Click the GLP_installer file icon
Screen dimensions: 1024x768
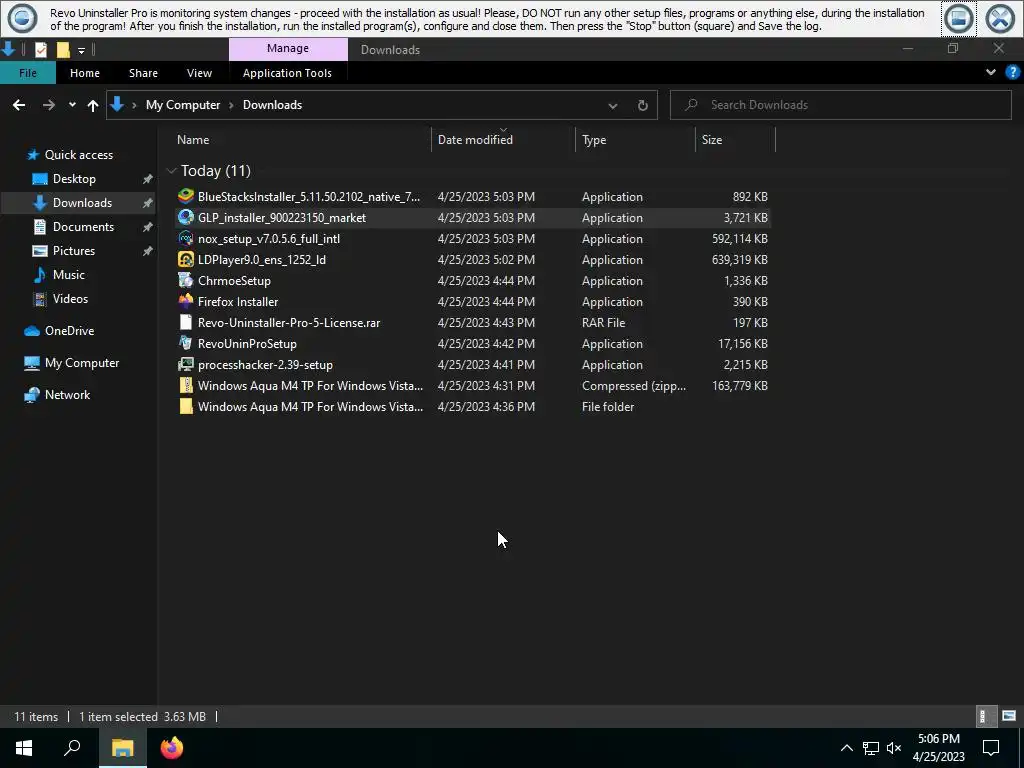coord(186,217)
